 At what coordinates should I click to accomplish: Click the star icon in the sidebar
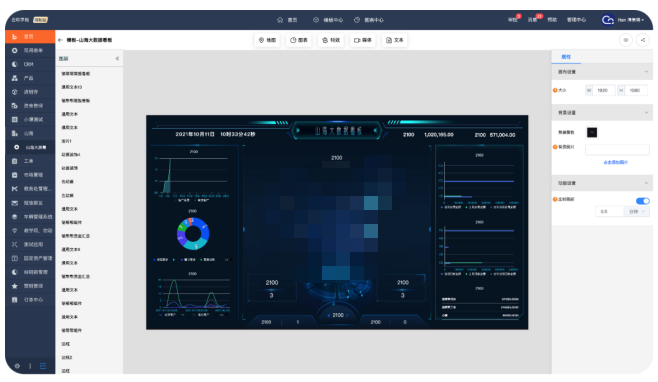coord(15,286)
